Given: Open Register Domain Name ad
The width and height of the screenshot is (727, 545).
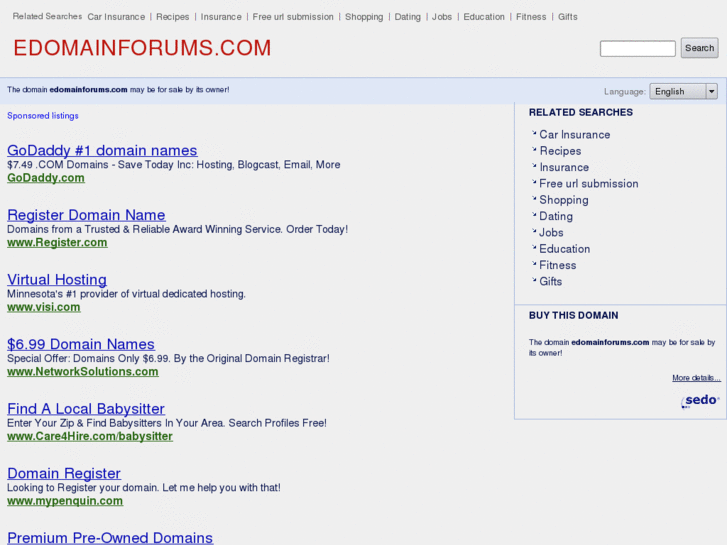Looking at the screenshot, I should tap(86, 215).
